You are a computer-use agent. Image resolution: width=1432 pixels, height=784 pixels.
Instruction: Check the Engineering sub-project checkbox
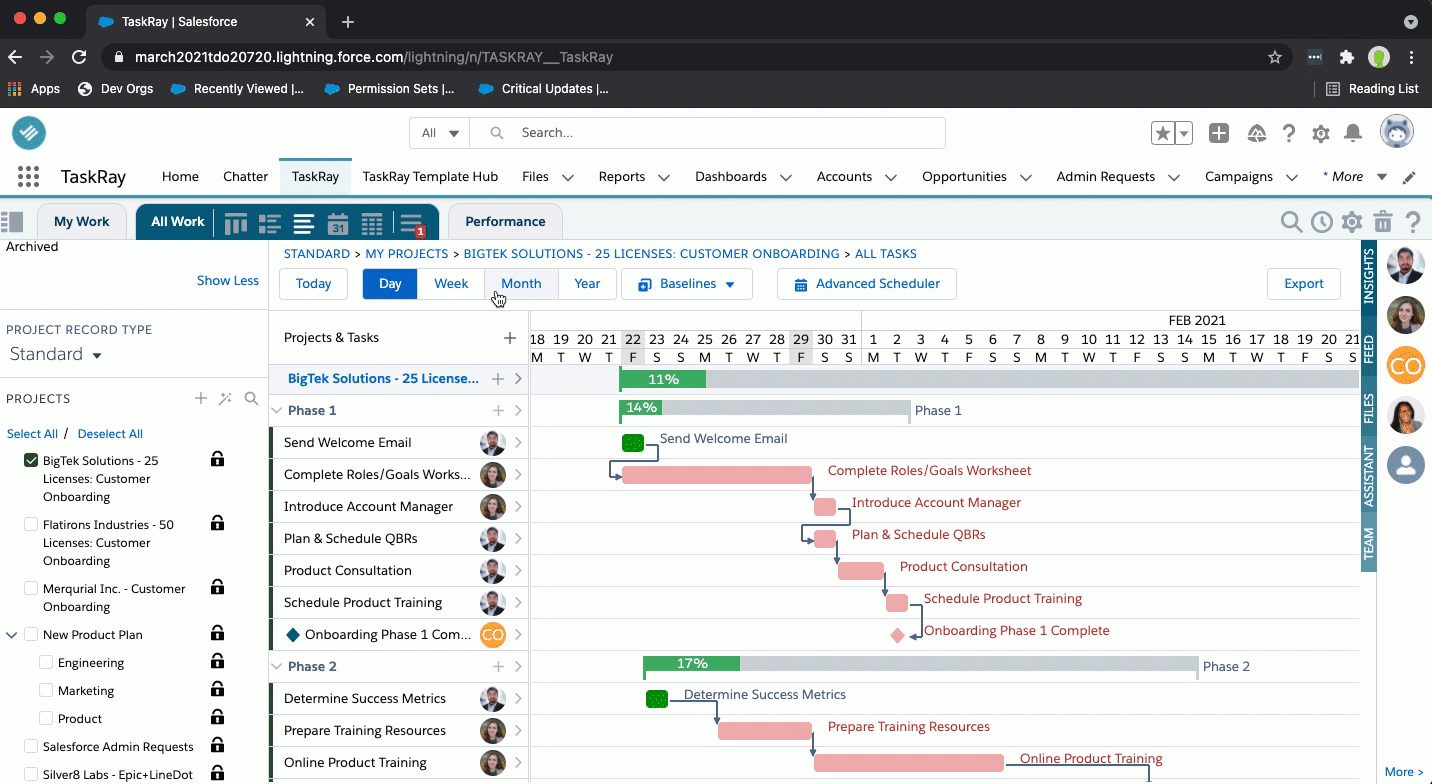[x=46, y=663]
